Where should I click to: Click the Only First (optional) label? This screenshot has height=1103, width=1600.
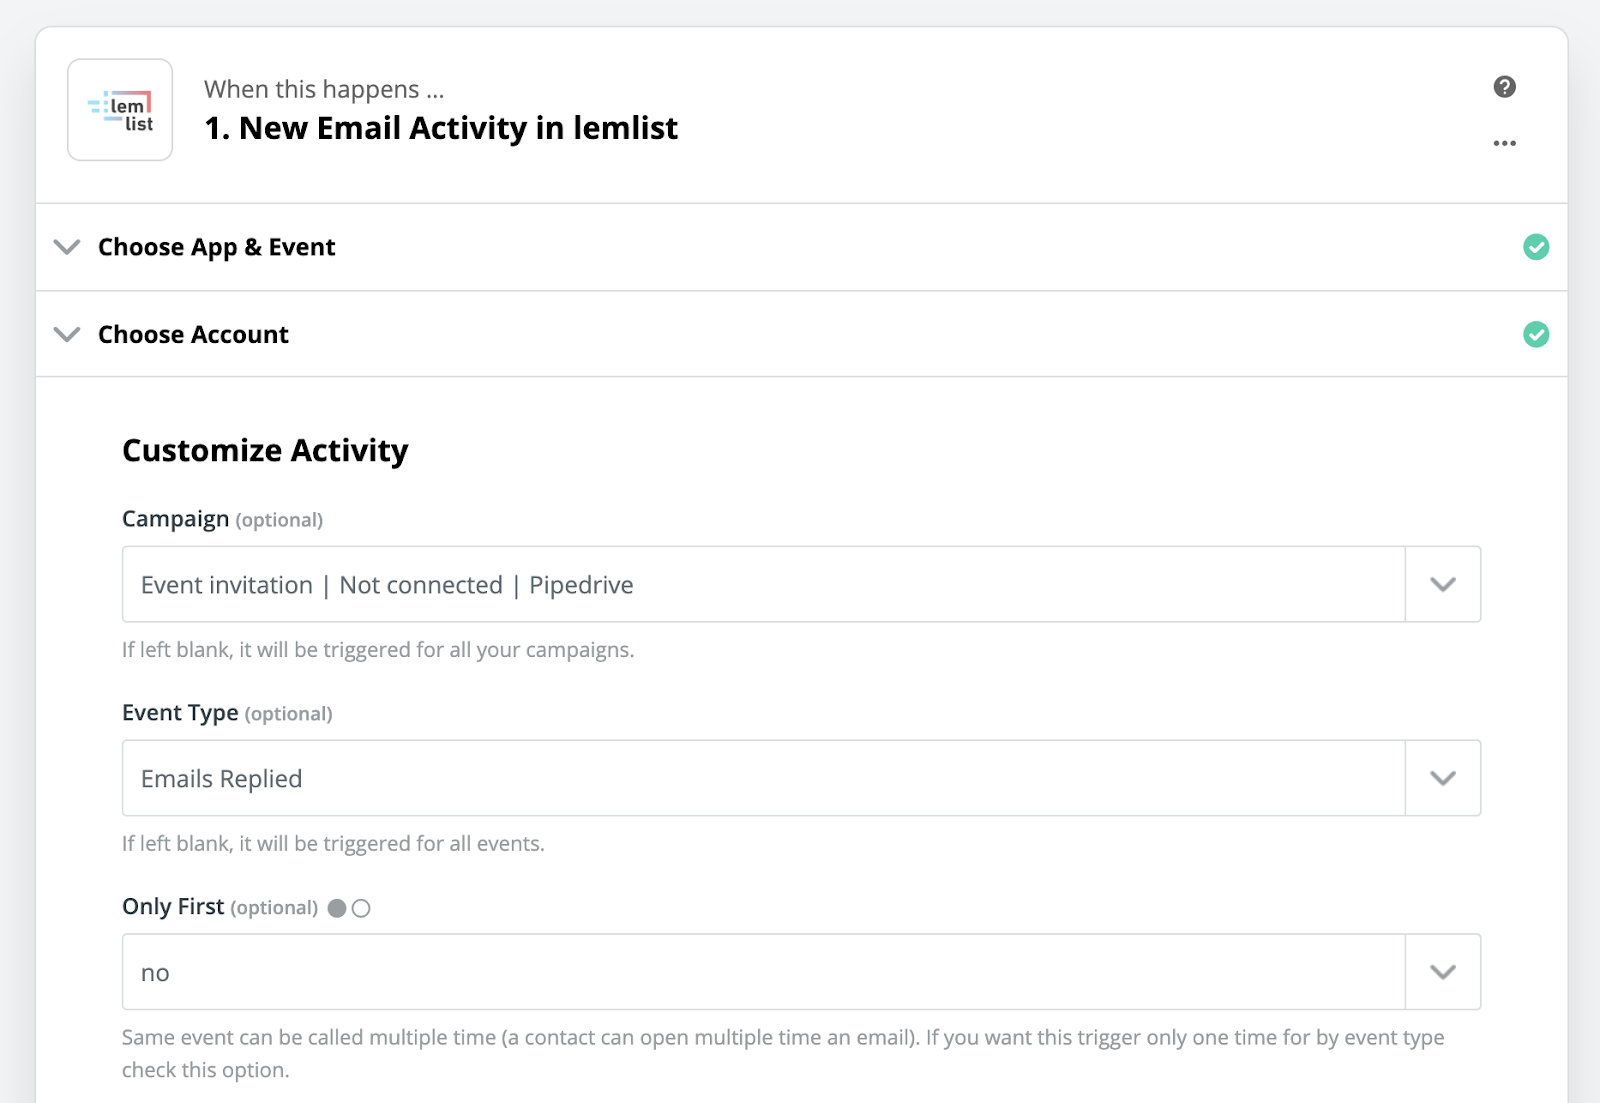[x=220, y=907]
